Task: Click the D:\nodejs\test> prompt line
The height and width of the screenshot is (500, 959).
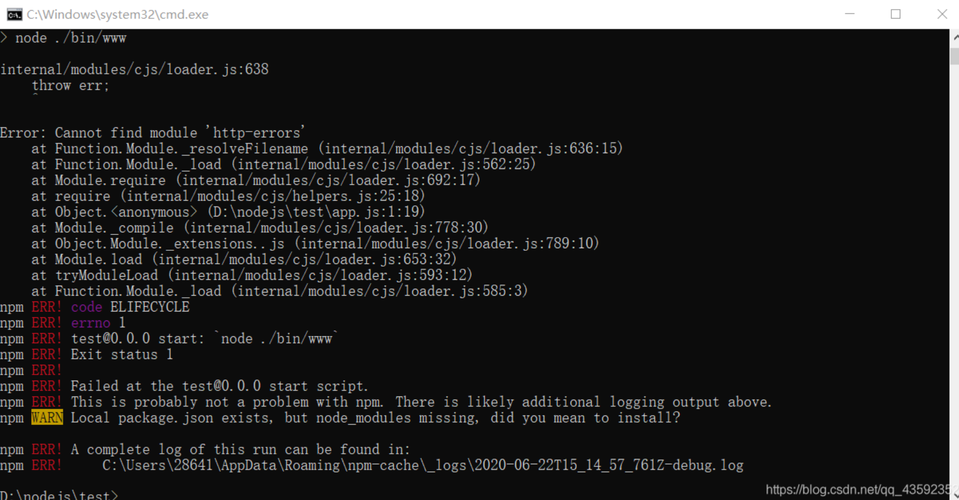Action: coord(59,494)
